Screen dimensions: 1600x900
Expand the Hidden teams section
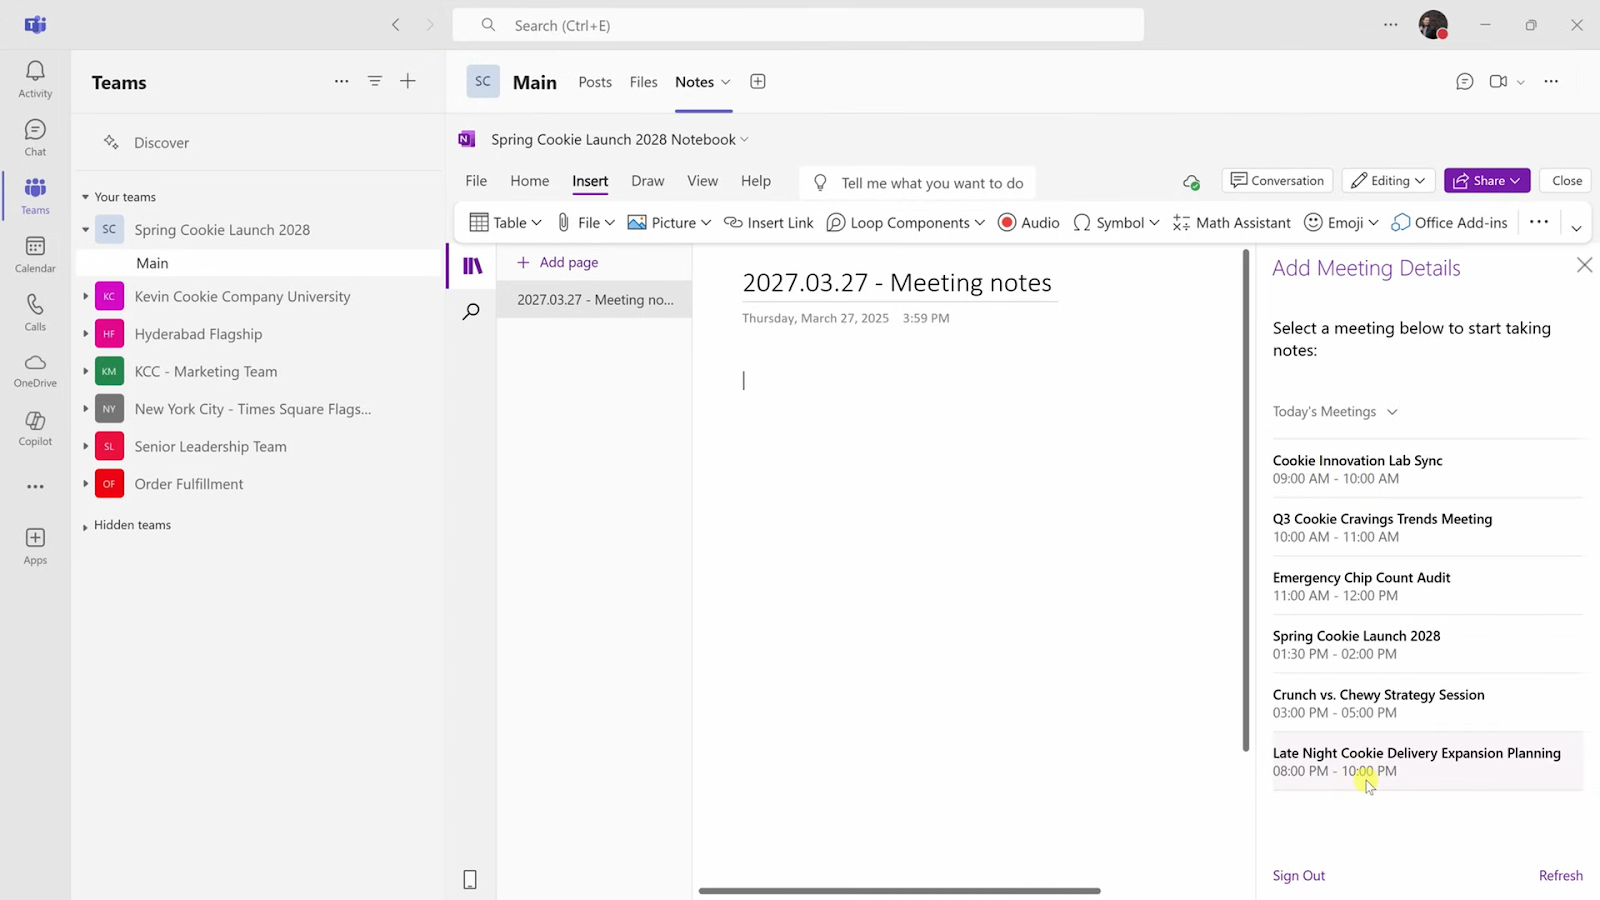[x=85, y=526]
